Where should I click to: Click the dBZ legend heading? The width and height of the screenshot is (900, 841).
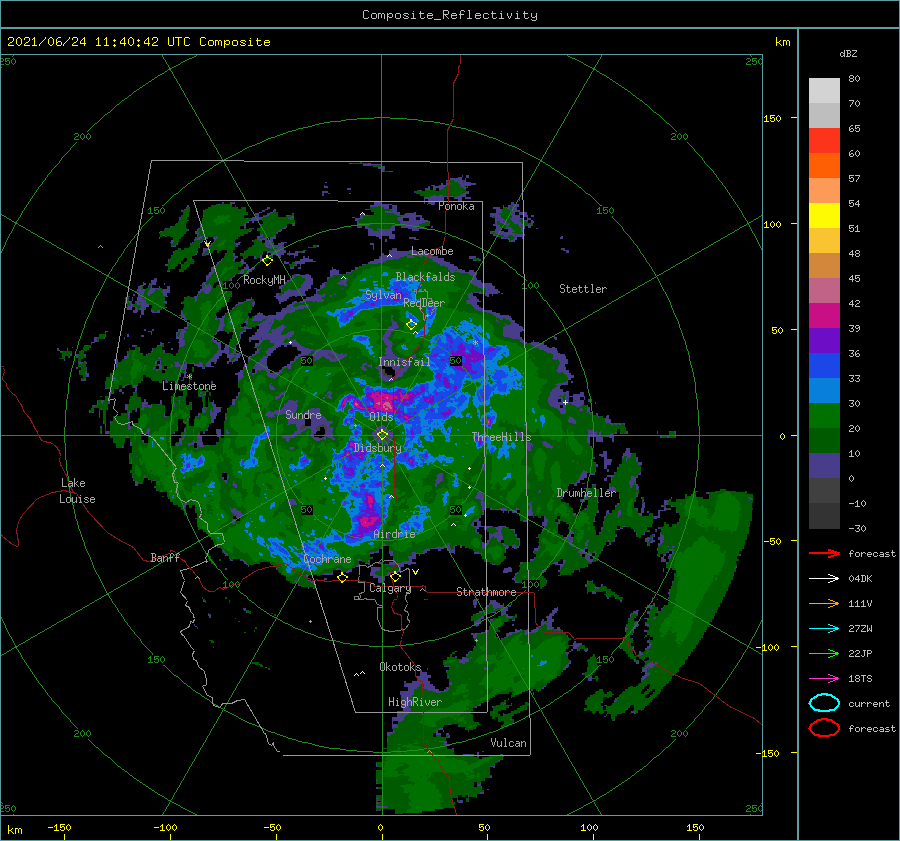[848, 53]
